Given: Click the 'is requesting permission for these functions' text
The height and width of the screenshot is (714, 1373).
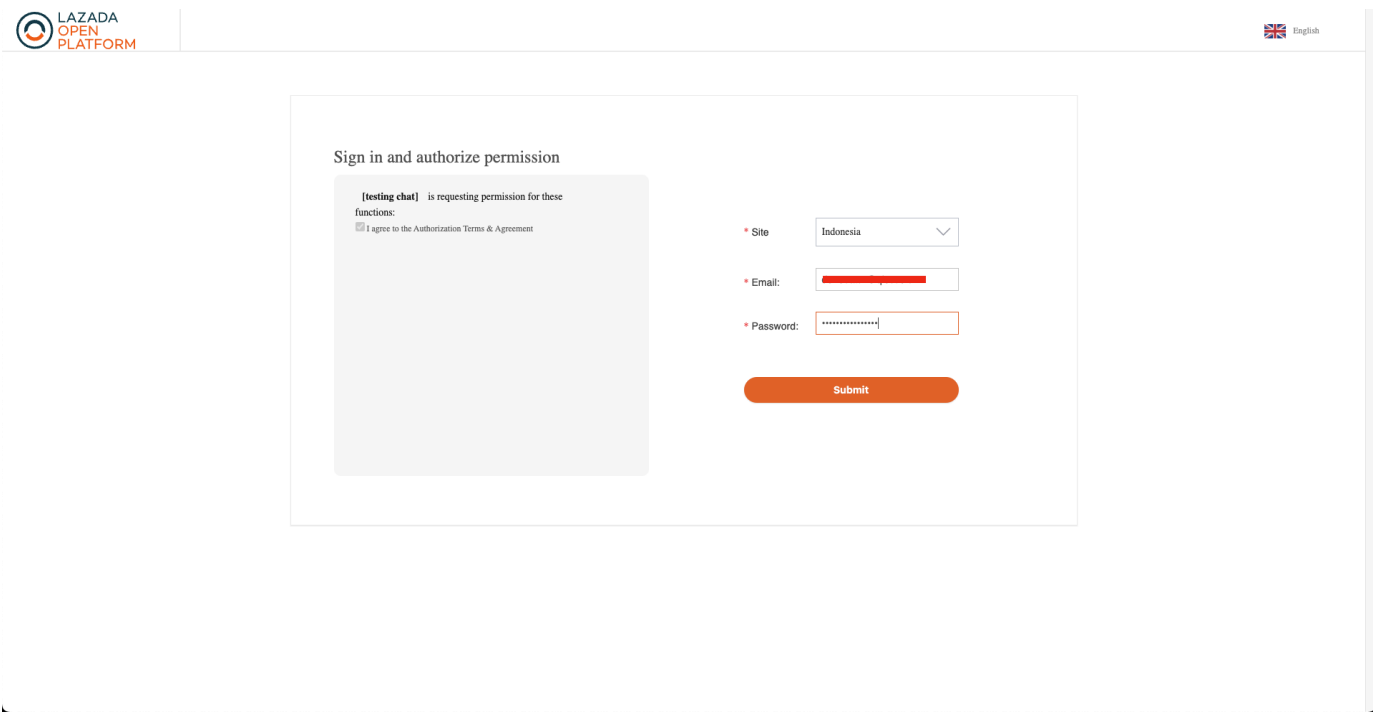Looking at the screenshot, I should [494, 197].
